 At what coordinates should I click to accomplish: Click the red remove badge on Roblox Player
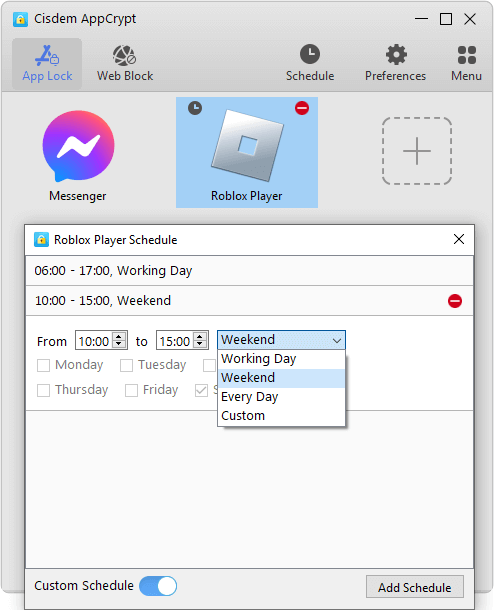[x=302, y=108]
